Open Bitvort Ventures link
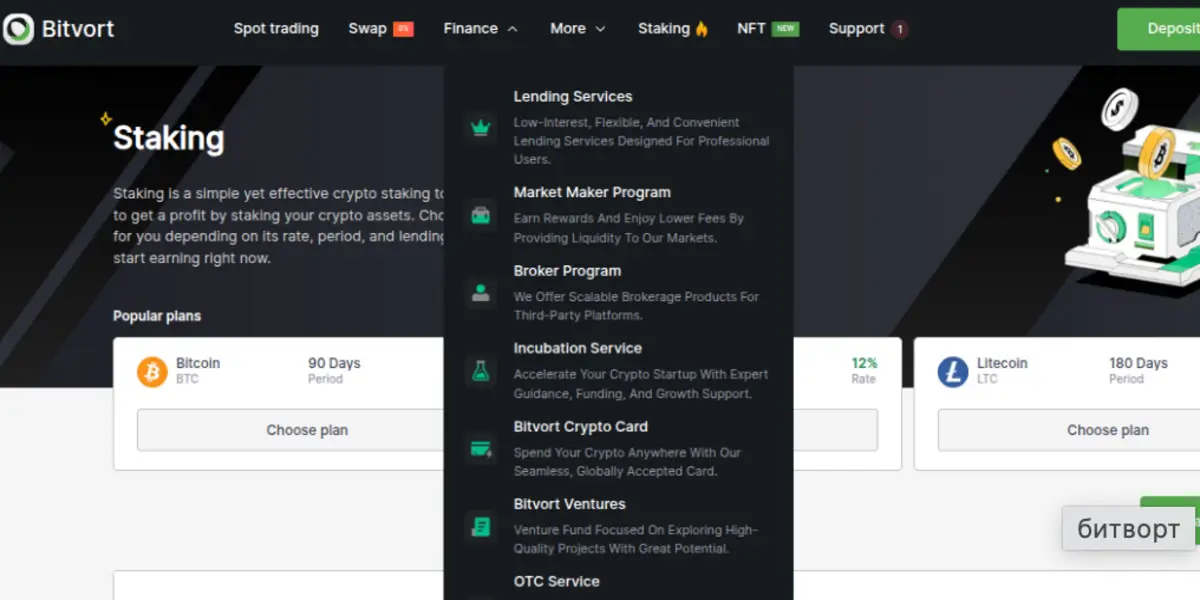1200x600 pixels. coord(570,504)
